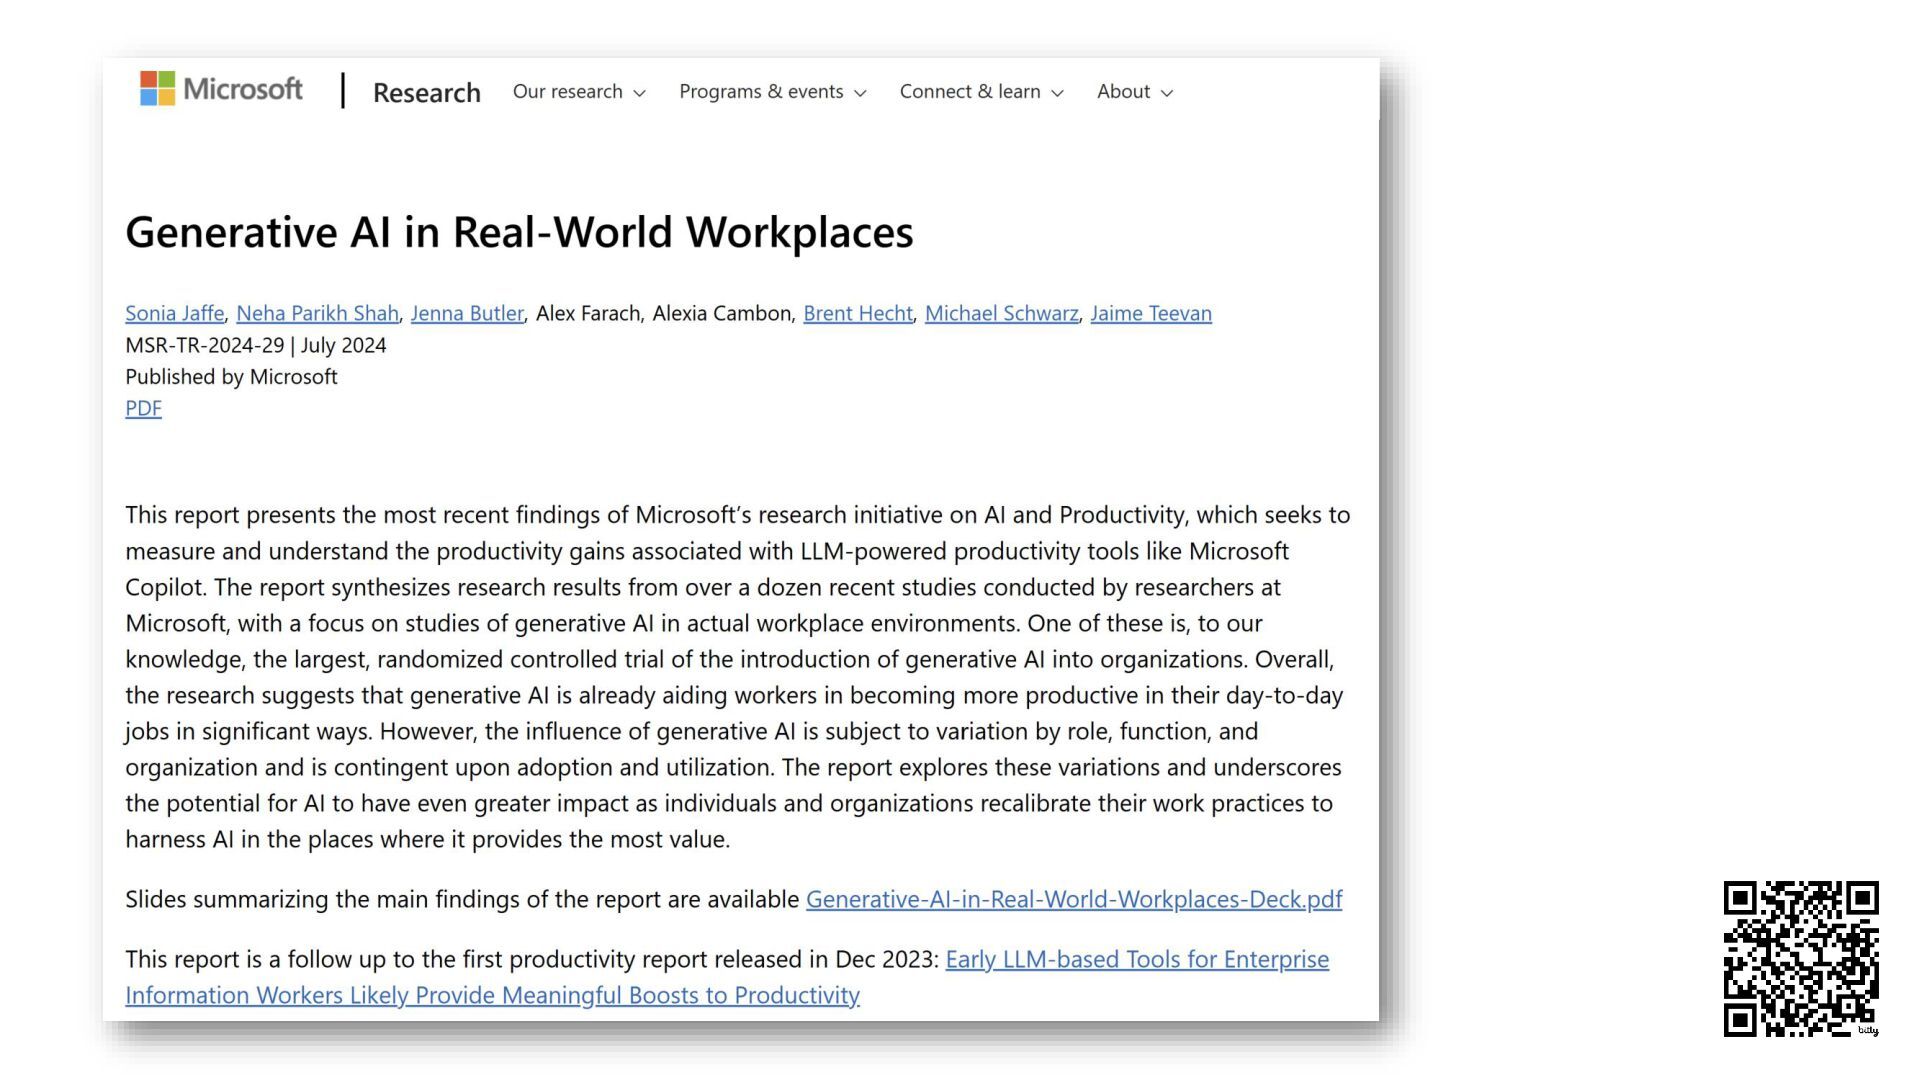The width and height of the screenshot is (1920, 1080).
Task: Open the Connect & learn menu
Action: click(x=969, y=91)
